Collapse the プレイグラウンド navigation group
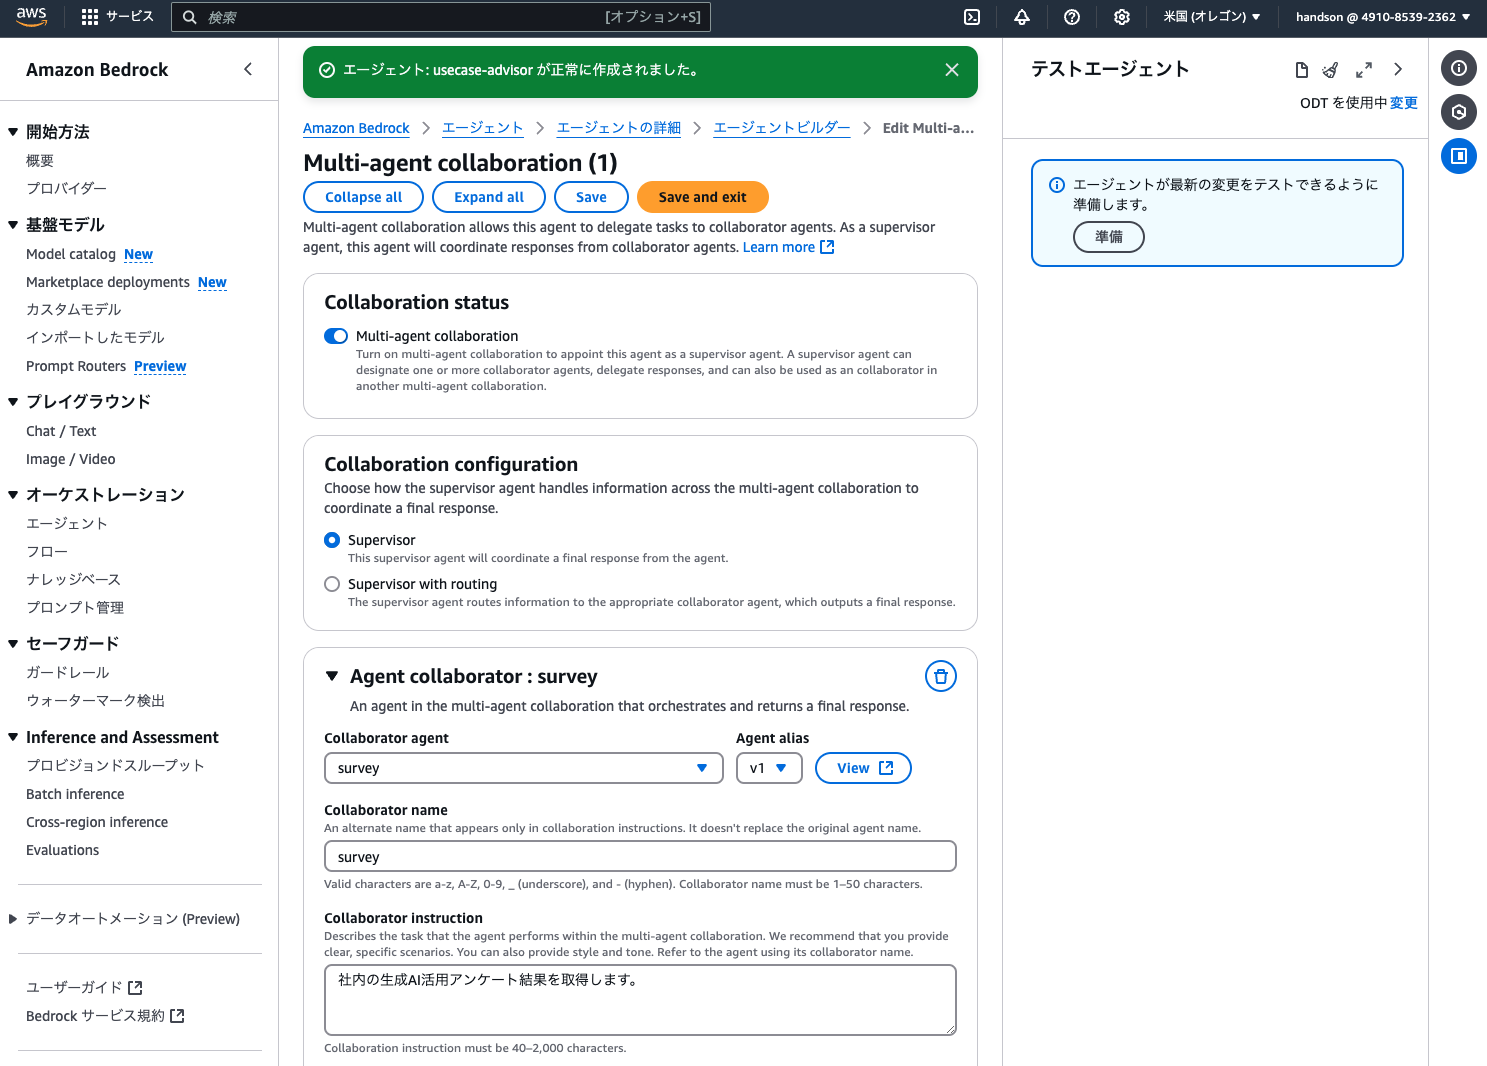 coord(13,401)
